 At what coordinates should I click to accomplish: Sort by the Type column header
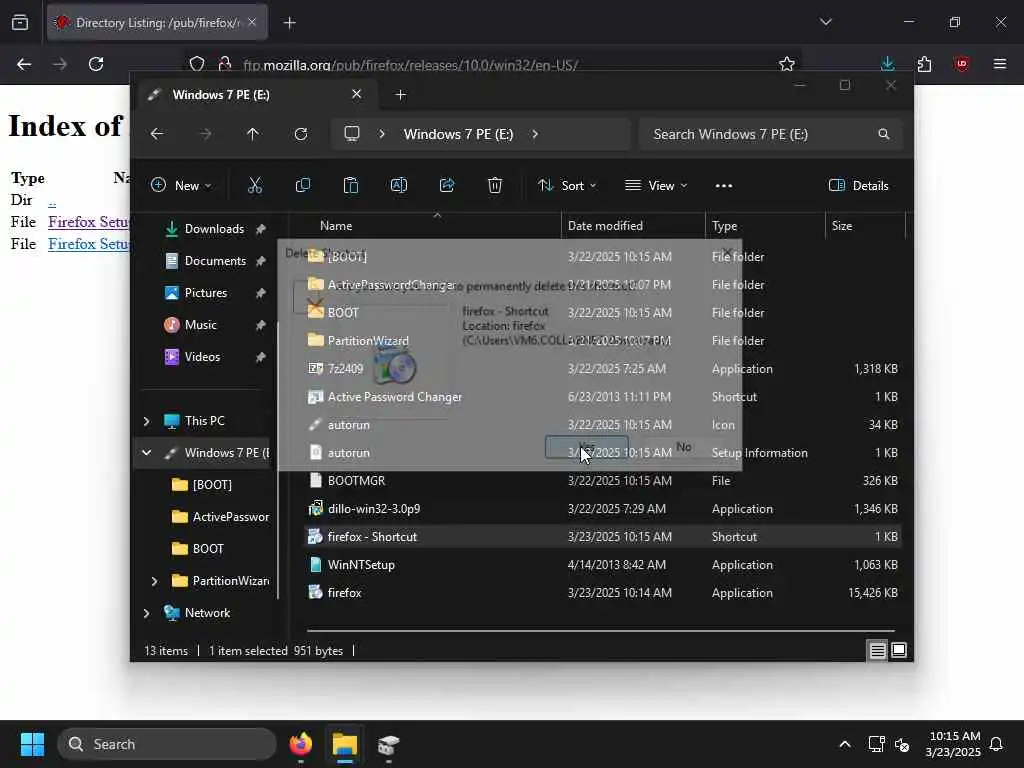point(765,226)
